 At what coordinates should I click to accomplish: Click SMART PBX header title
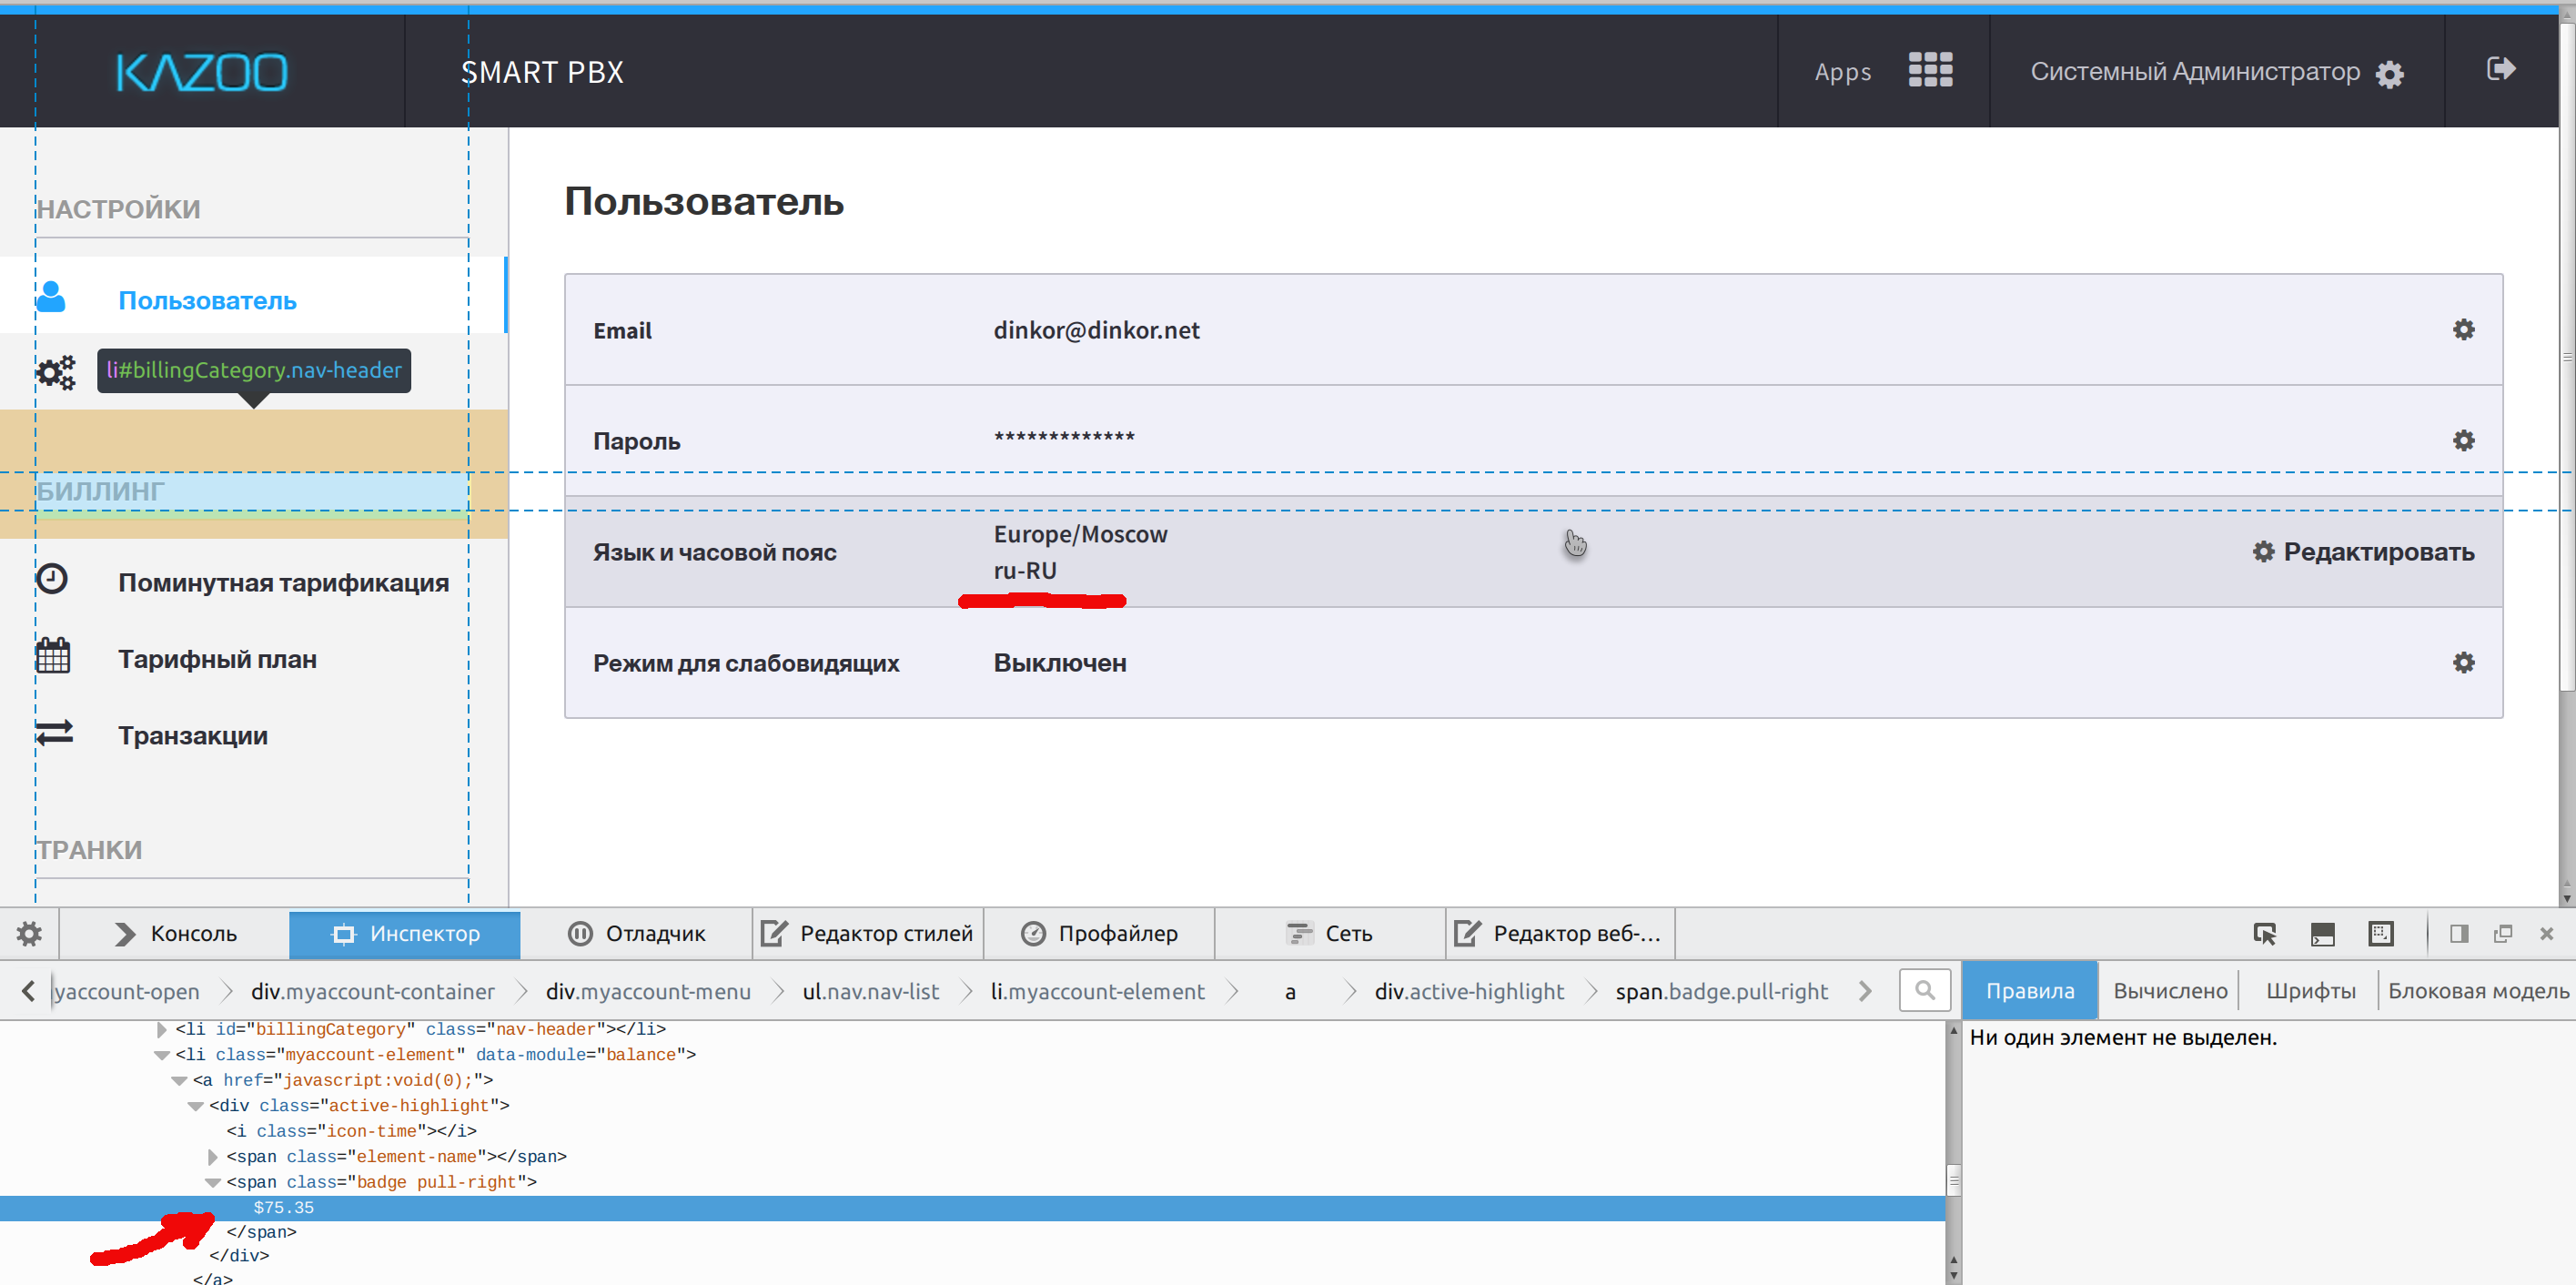pos(542,72)
